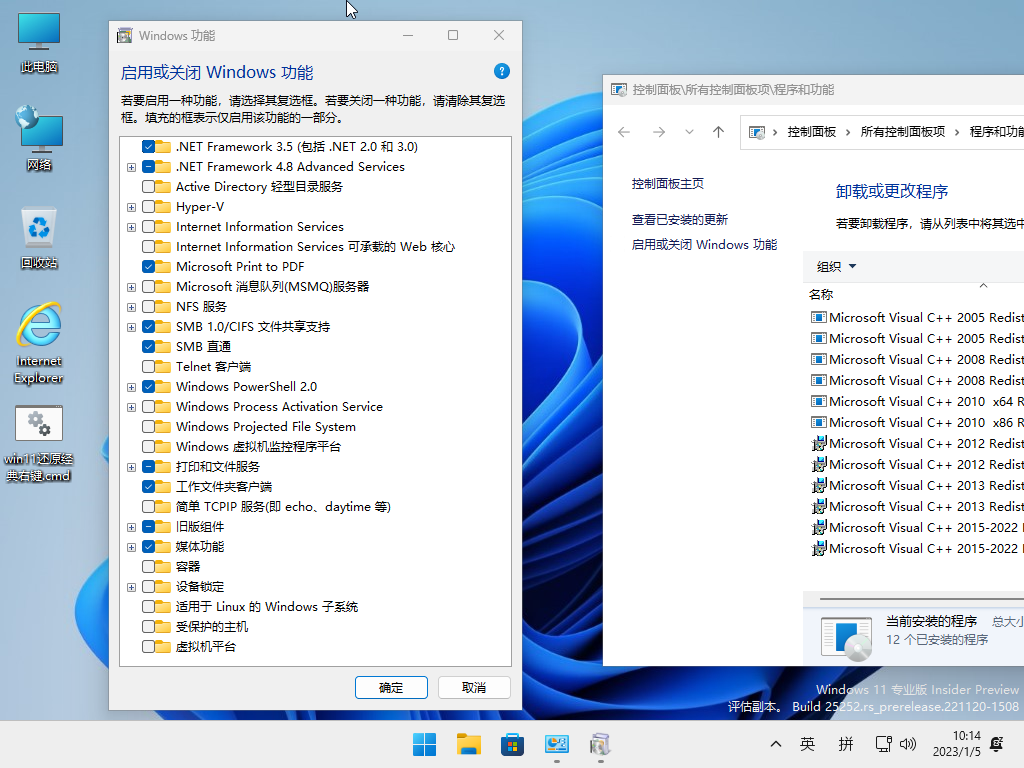The height and width of the screenshot is (768, 1024).
Task: Select the win11 restore classic right-click cmd file
Action: 39,444
